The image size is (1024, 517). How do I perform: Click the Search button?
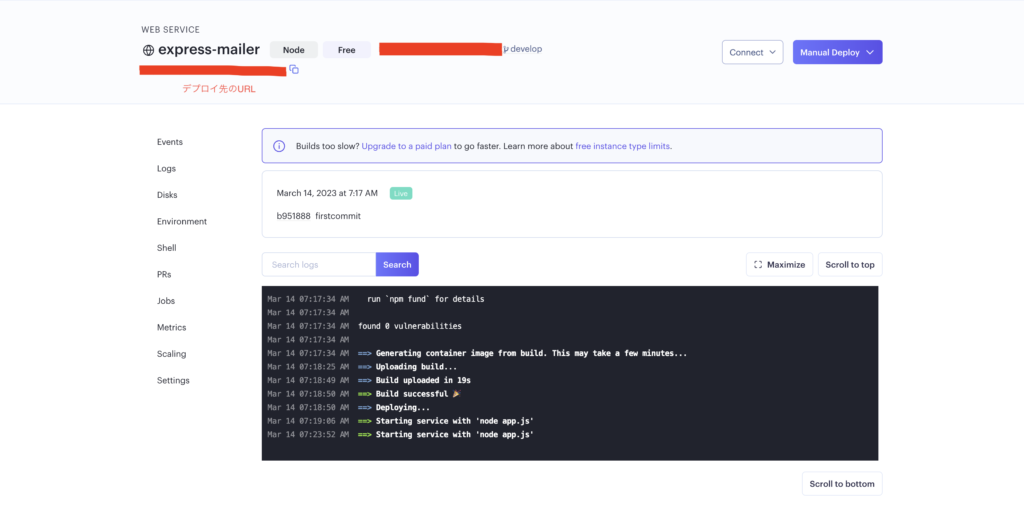[x=397, y=264]
